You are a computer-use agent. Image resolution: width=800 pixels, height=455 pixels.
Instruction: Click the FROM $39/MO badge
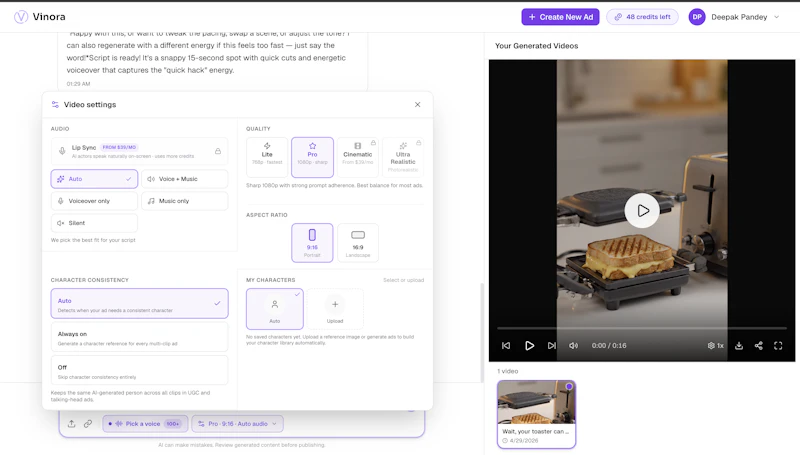[119, 147]
